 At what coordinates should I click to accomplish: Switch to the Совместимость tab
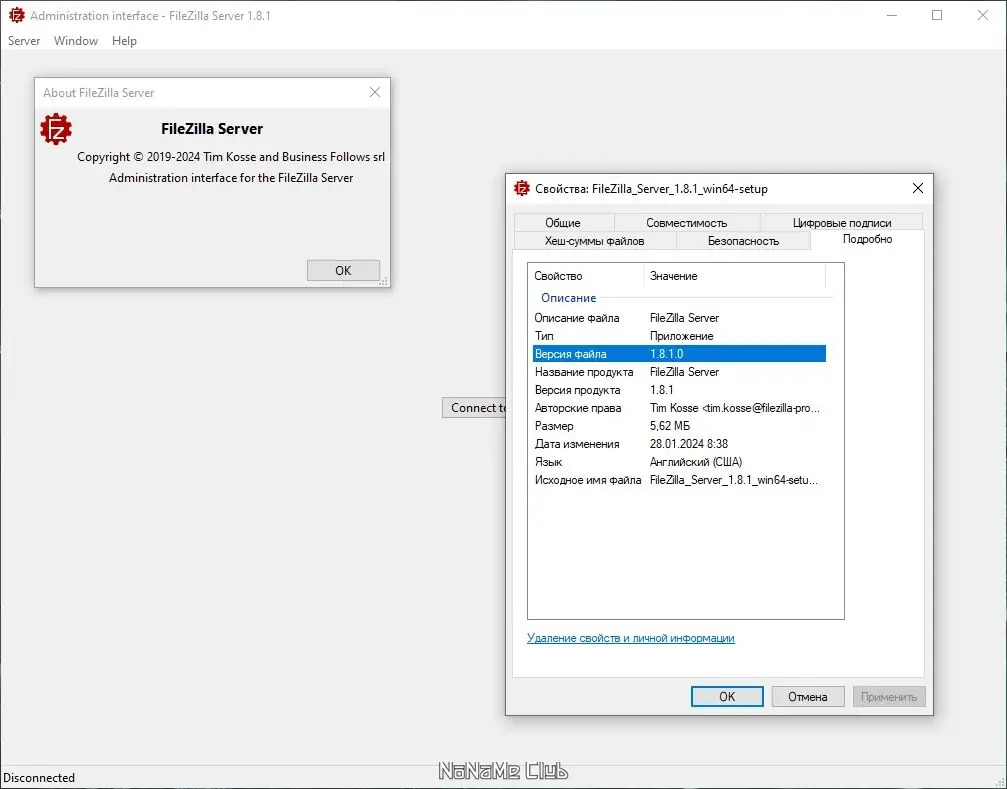[x=687, y=223]
